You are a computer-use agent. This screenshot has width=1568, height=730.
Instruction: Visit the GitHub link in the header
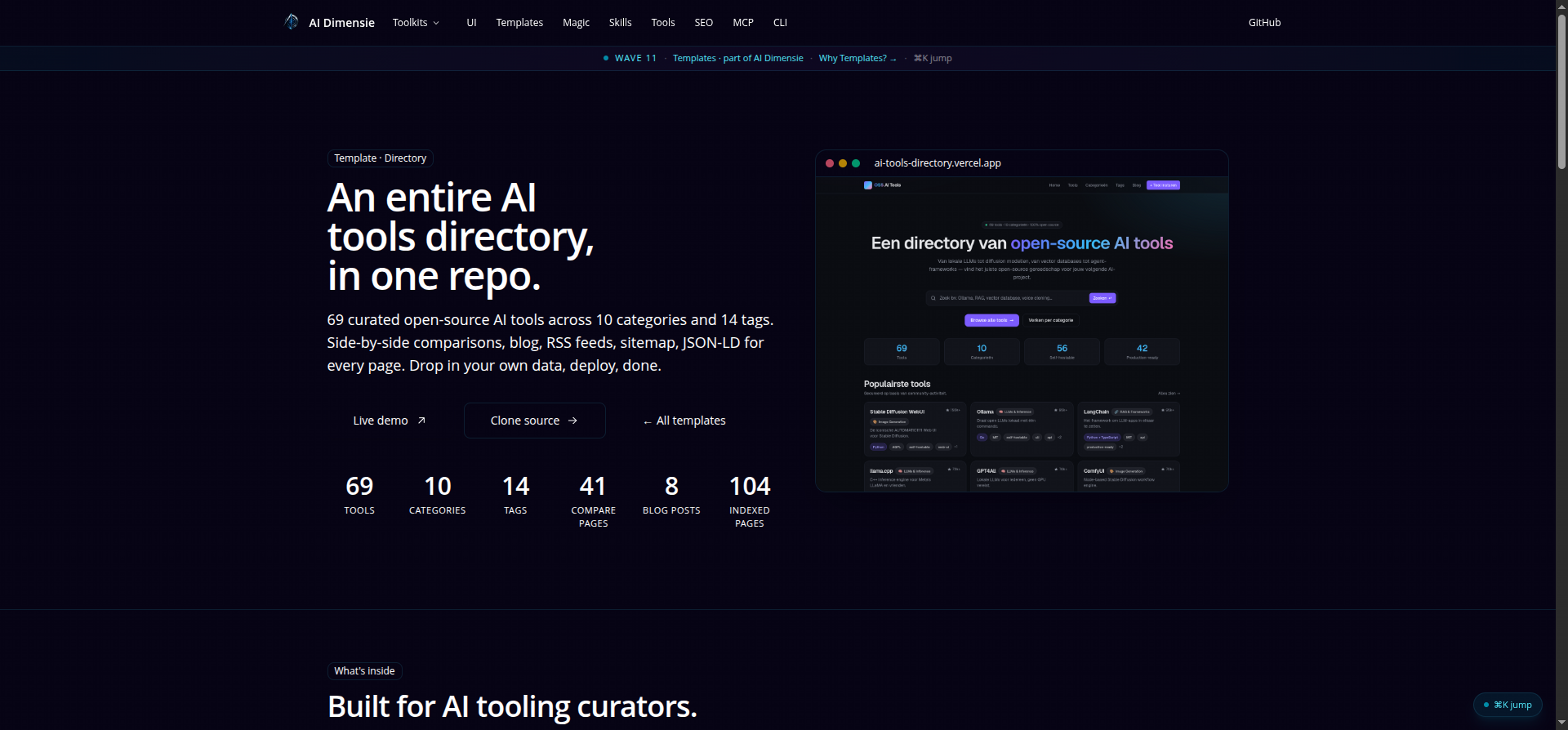[1264, 22]
